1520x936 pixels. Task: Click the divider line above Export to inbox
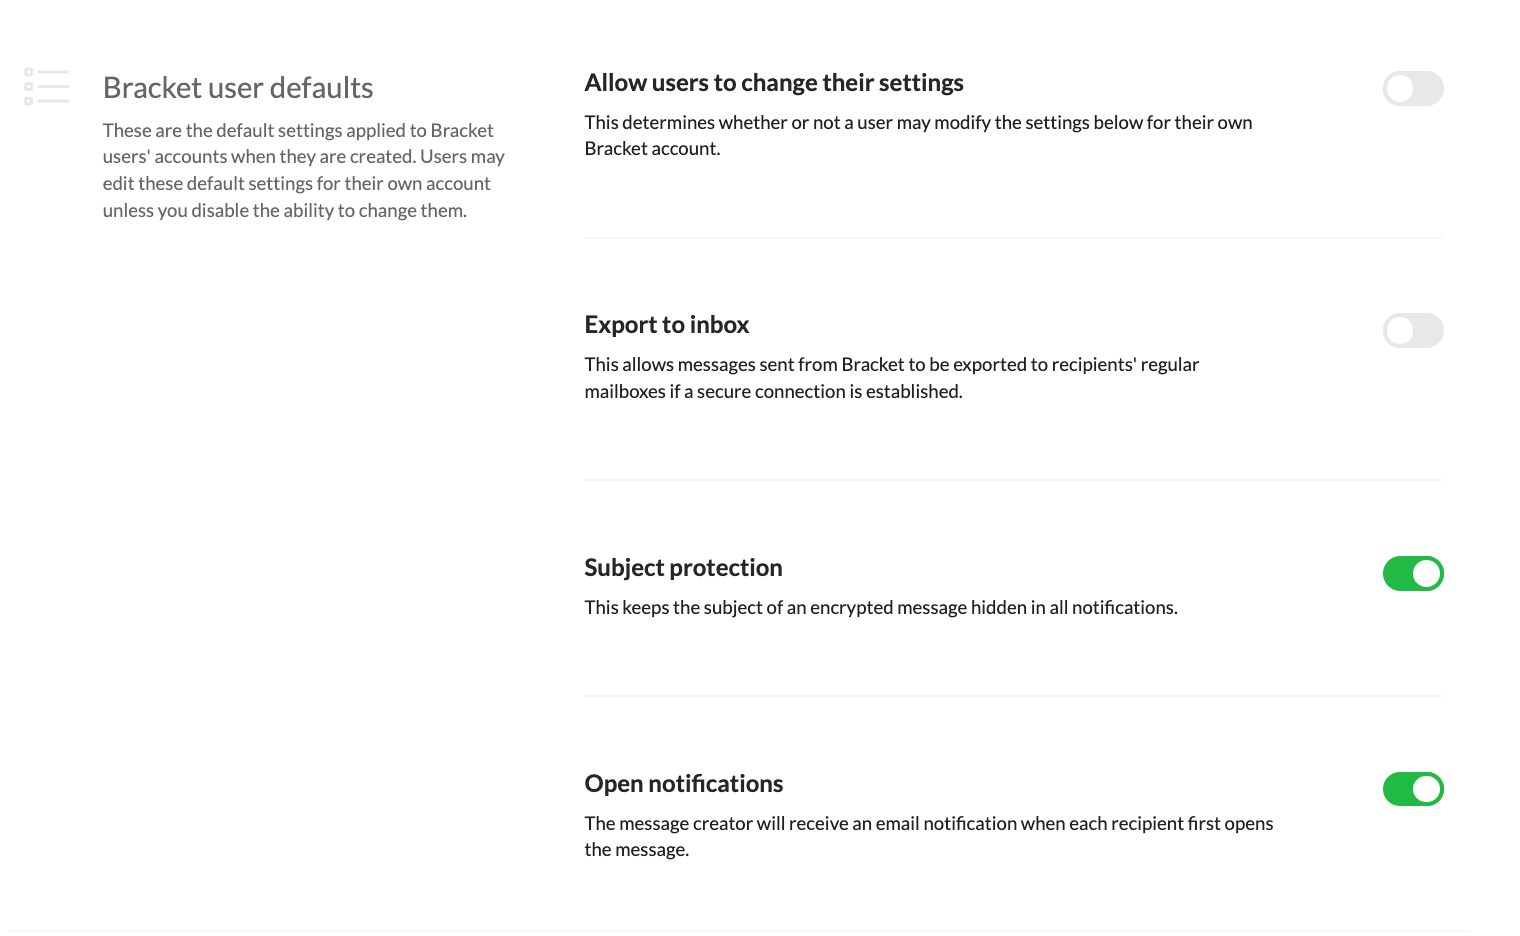[x=1012, y=238]
